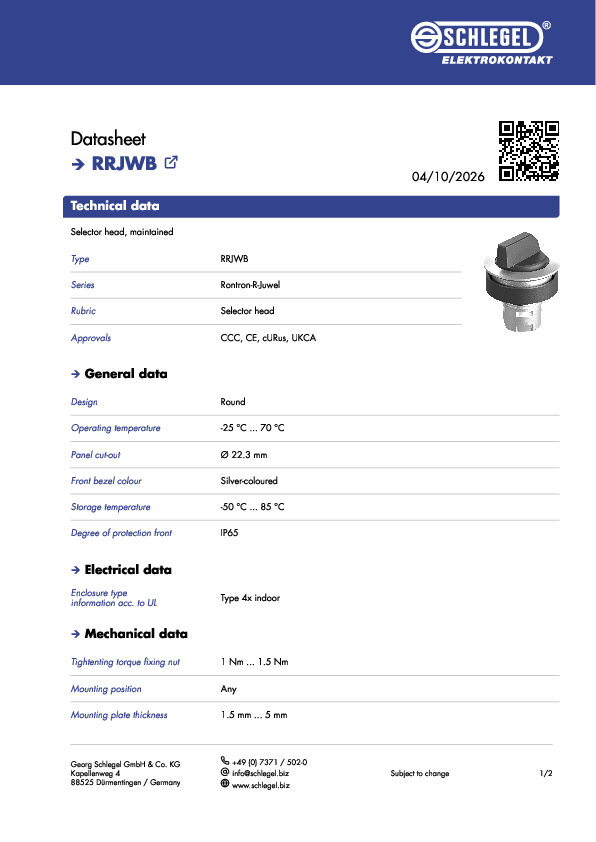596x842 pixels.
Task: Click the address line 'Kapellenweg 4'
Action: 95,773
